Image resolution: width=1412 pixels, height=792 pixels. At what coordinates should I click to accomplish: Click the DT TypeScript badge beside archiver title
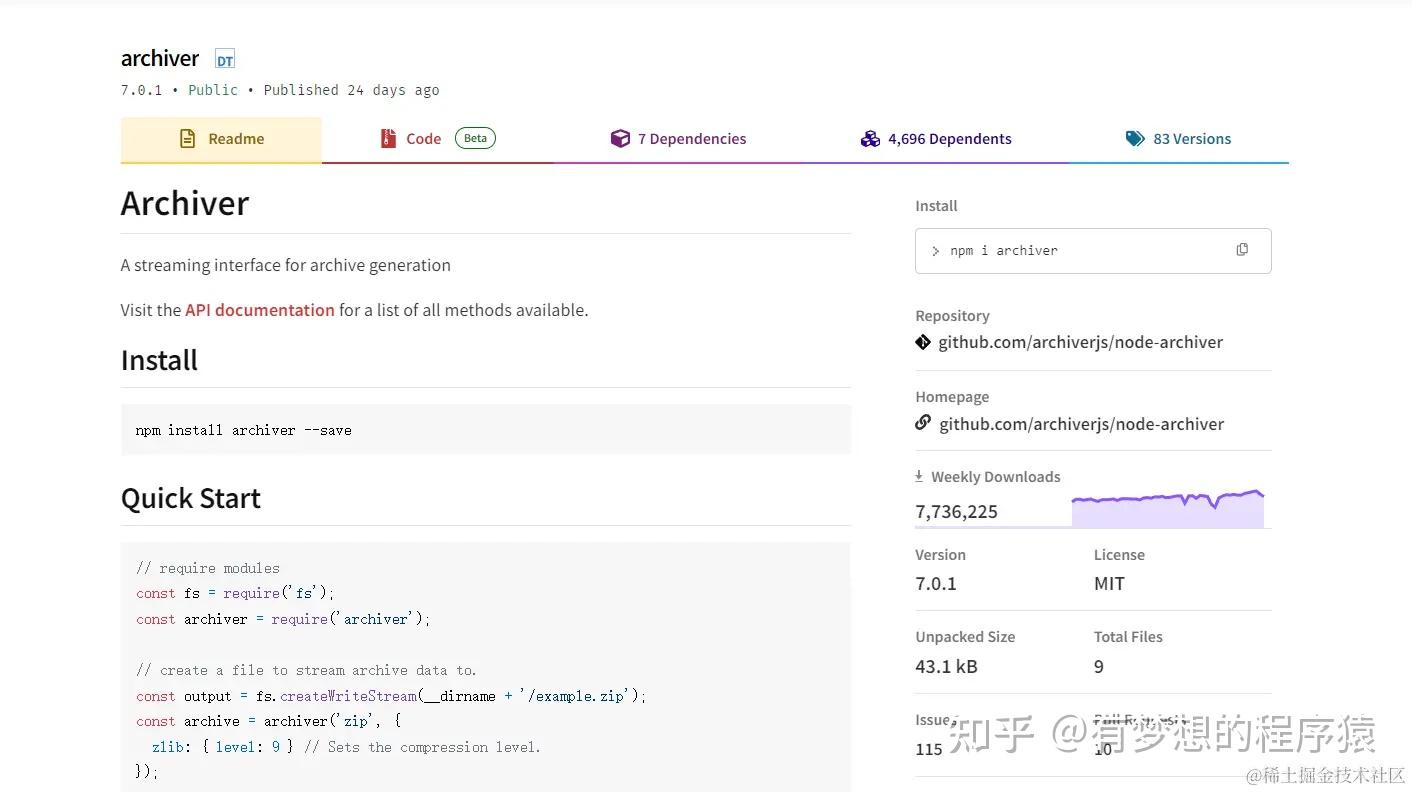pos(224,58)
